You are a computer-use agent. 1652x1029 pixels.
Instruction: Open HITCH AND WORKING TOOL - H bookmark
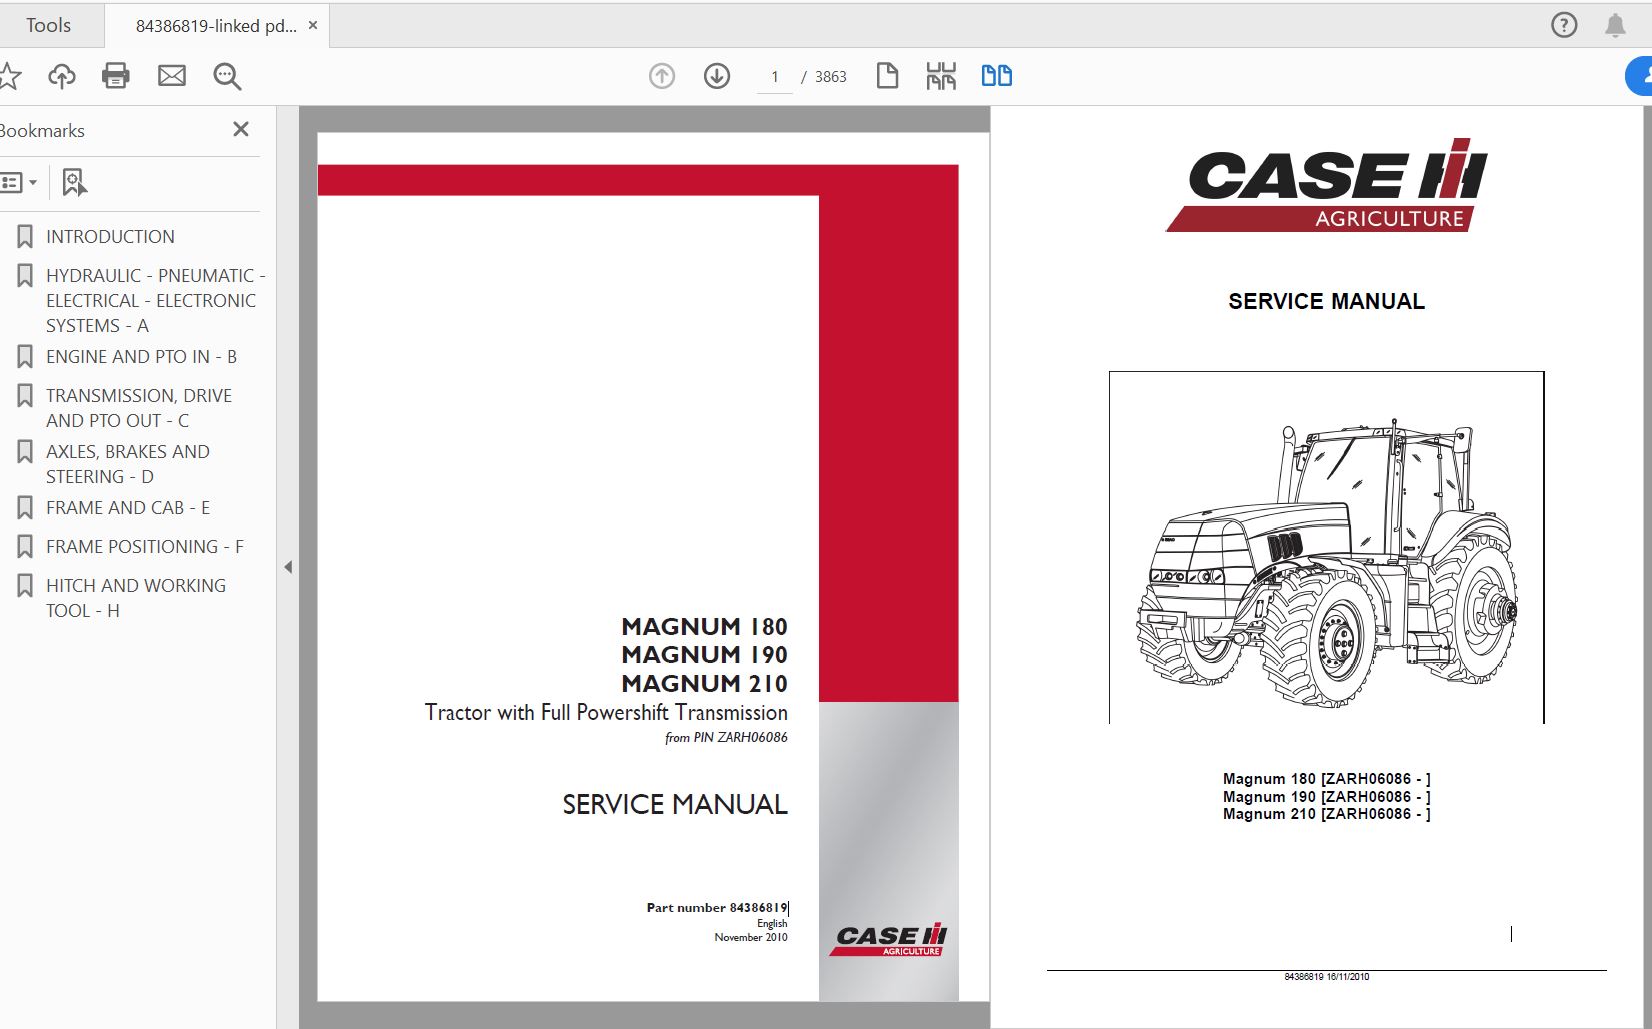tap(136, 598)
